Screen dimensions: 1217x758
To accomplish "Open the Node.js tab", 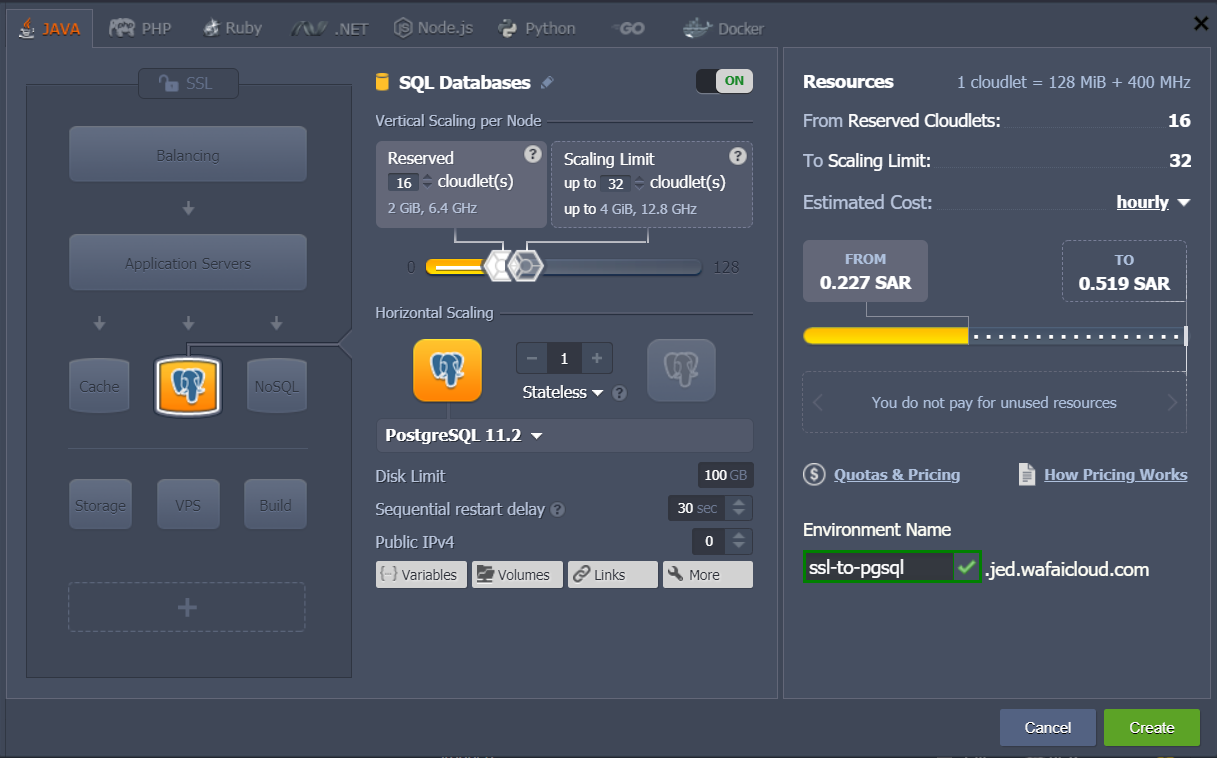I will [433, 28].
